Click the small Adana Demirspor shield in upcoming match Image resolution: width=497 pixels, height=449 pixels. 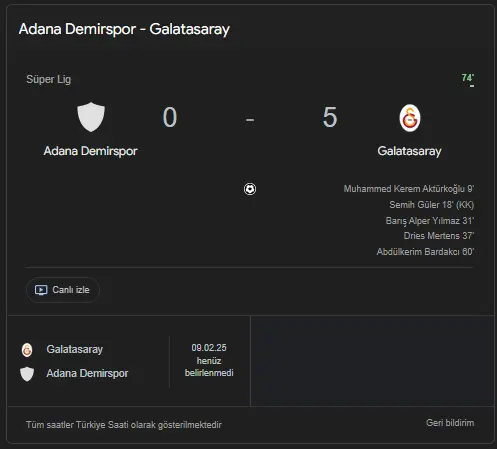[x=27, y=374]
